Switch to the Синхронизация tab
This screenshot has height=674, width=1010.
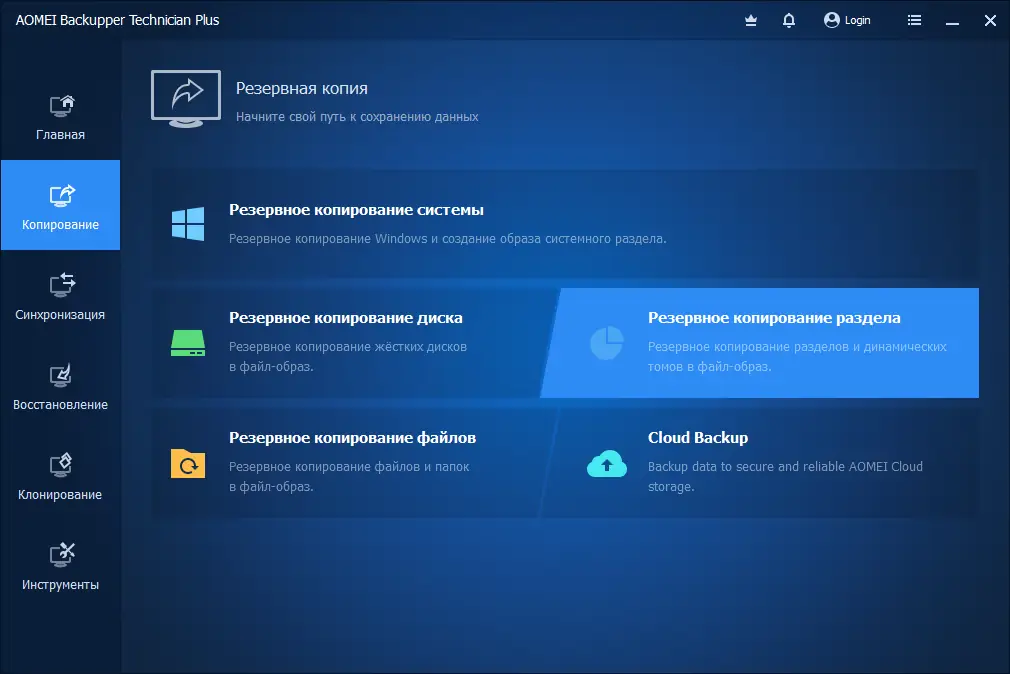click(61, 295)
